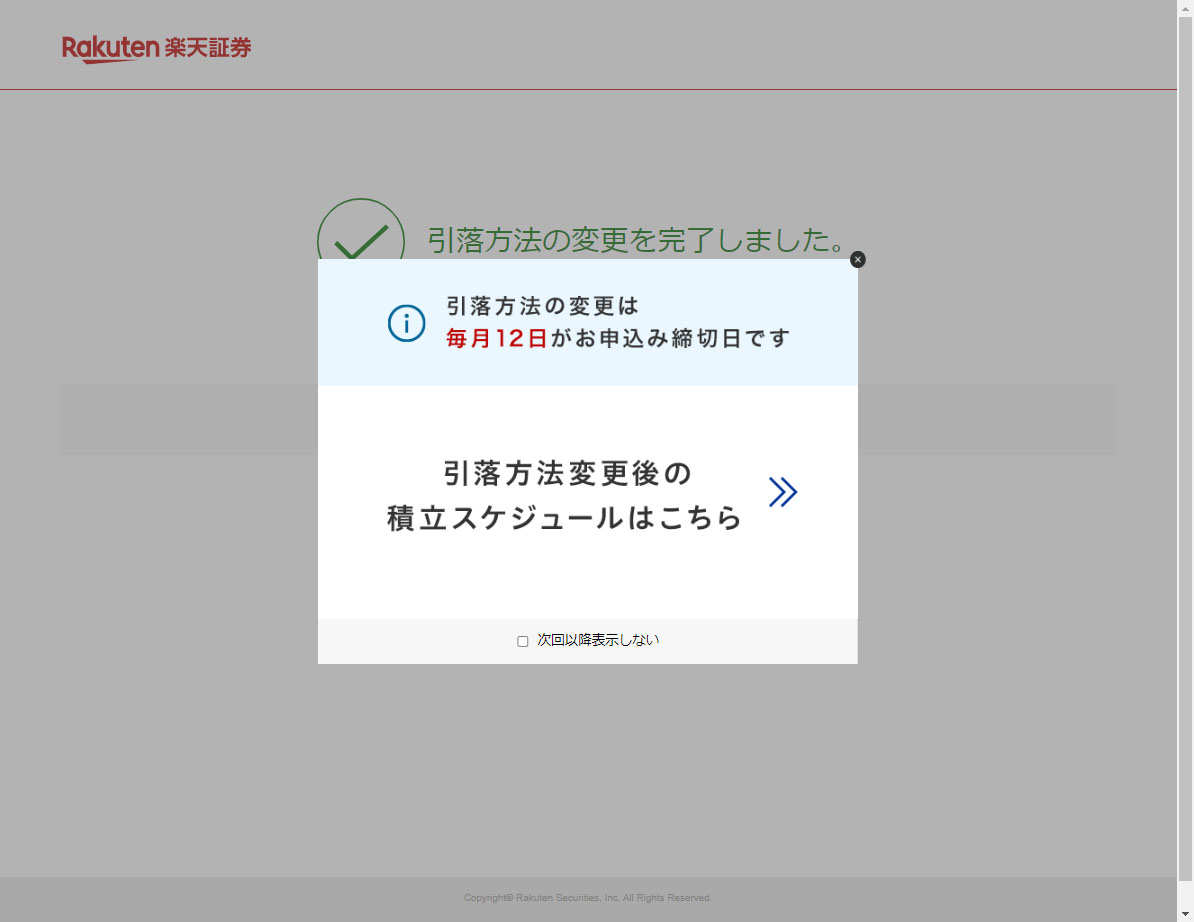The image size is (1194, 922).
Task: Click the dimmed backdrop below the popup
Action: (588, 770)
